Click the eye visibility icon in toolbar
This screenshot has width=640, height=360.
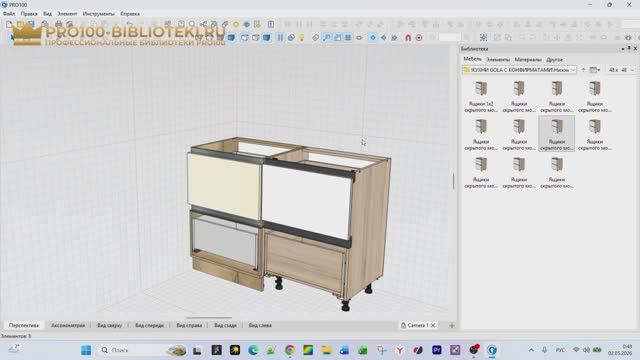click(359, 38)
